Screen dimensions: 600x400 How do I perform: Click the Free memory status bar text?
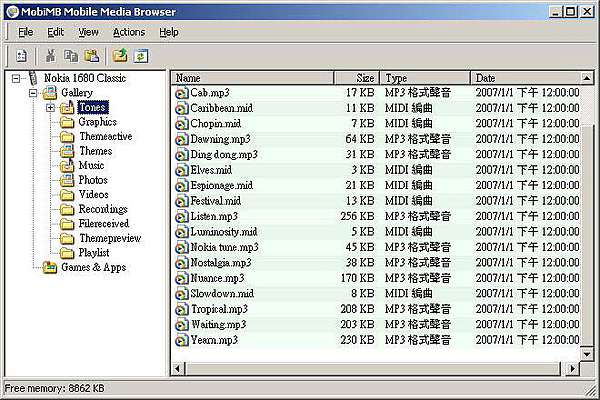tap(54, 389)
